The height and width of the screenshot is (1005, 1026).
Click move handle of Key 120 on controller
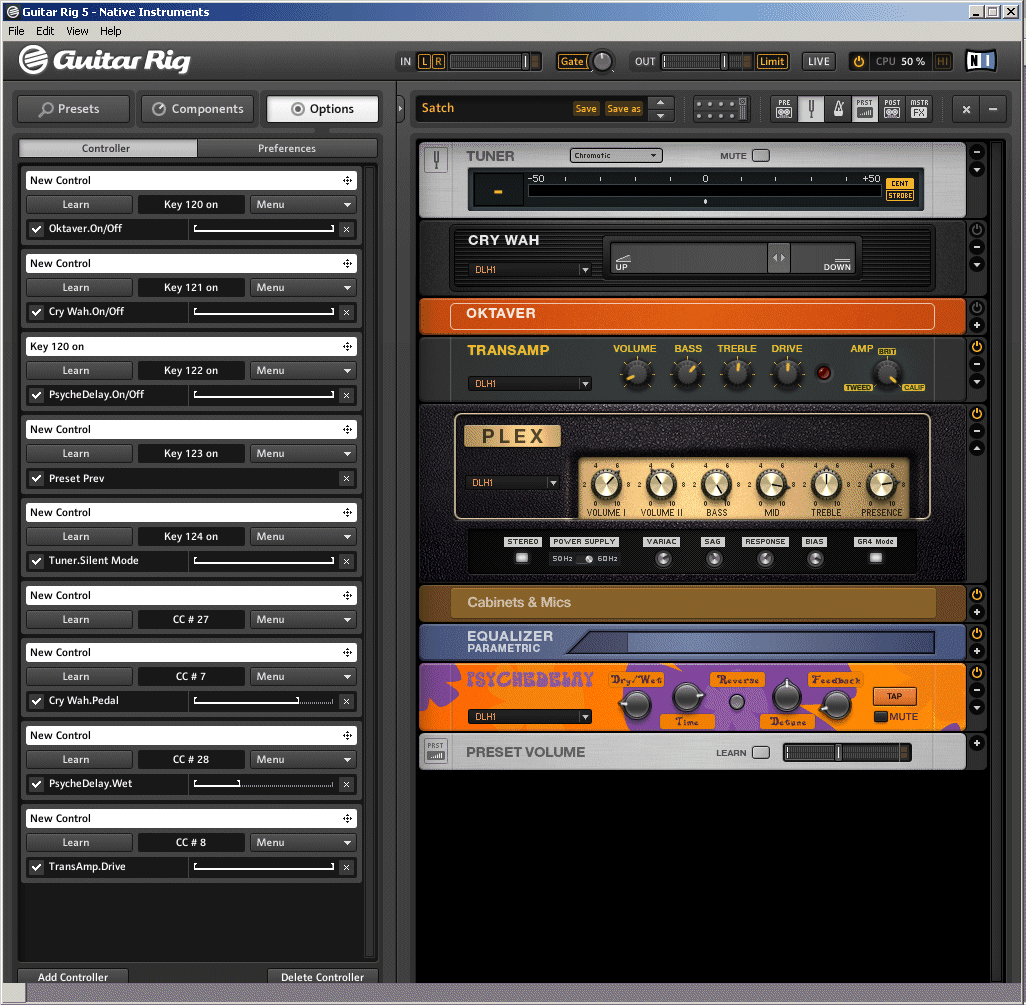[x=347, y=346]
